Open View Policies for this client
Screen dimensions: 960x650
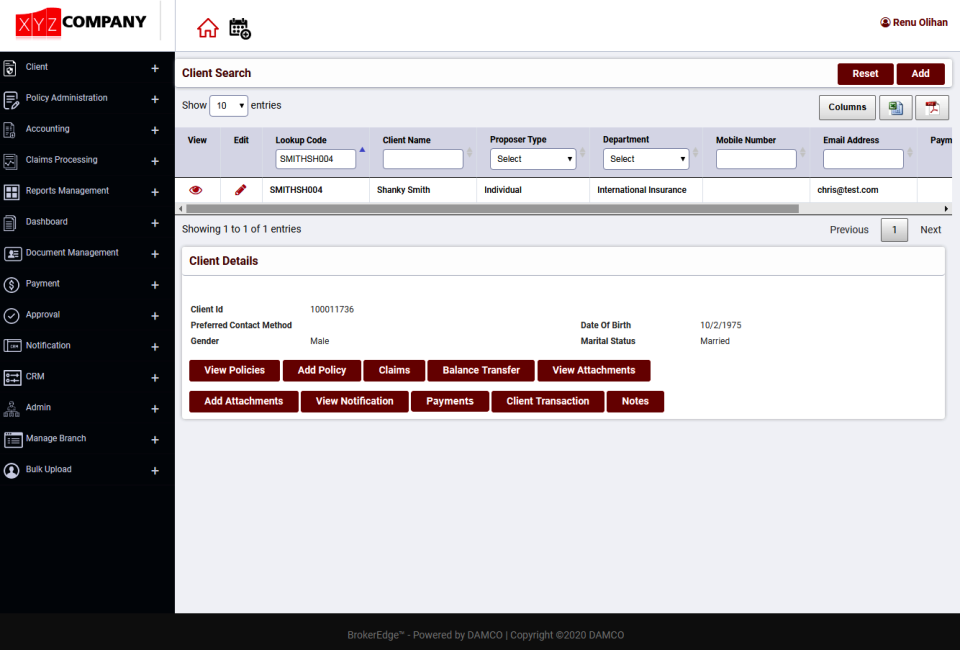click(x=234, y=370)
